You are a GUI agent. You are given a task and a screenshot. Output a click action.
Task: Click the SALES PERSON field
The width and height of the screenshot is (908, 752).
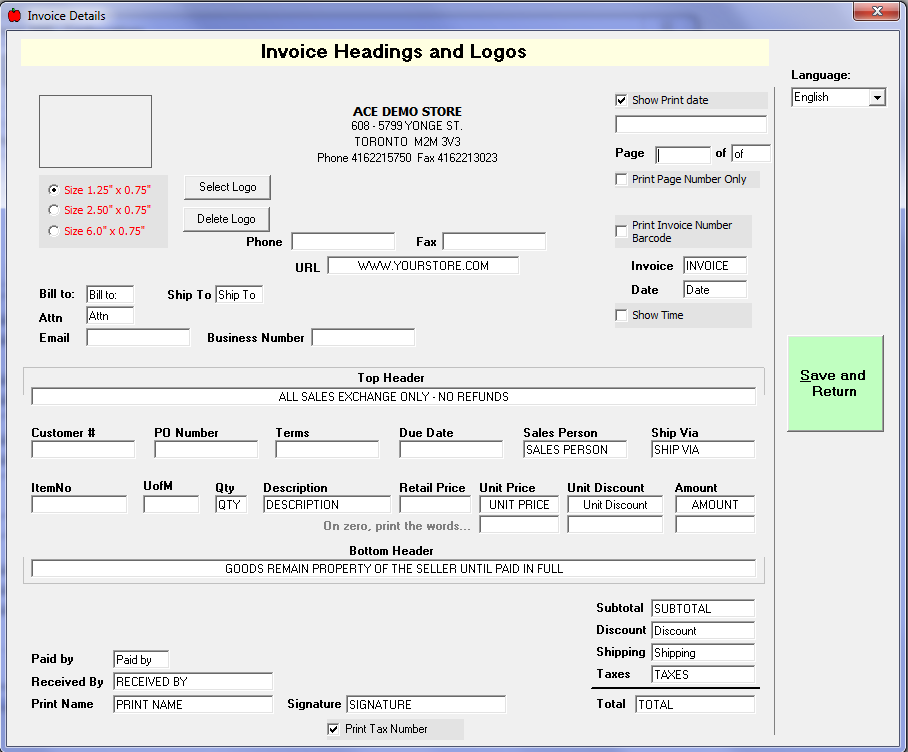click(575, 450)
